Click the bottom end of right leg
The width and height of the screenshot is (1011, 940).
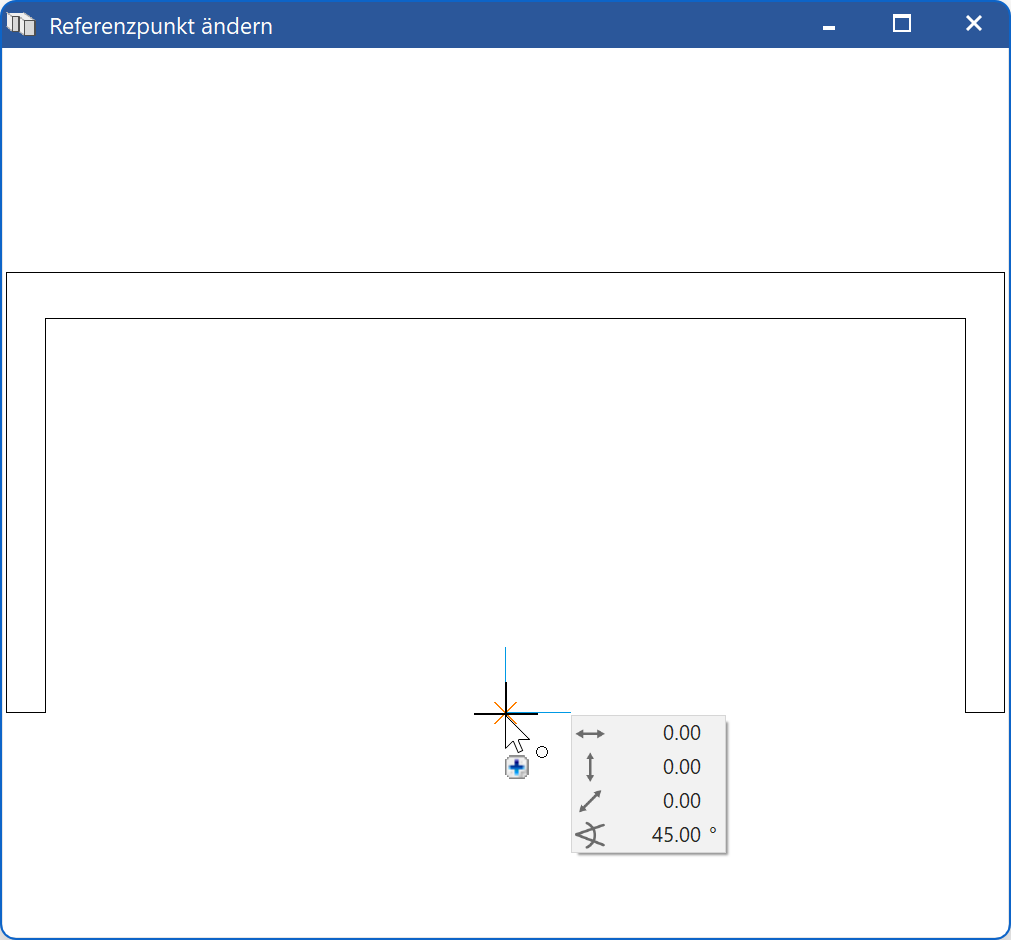point(985,712)
